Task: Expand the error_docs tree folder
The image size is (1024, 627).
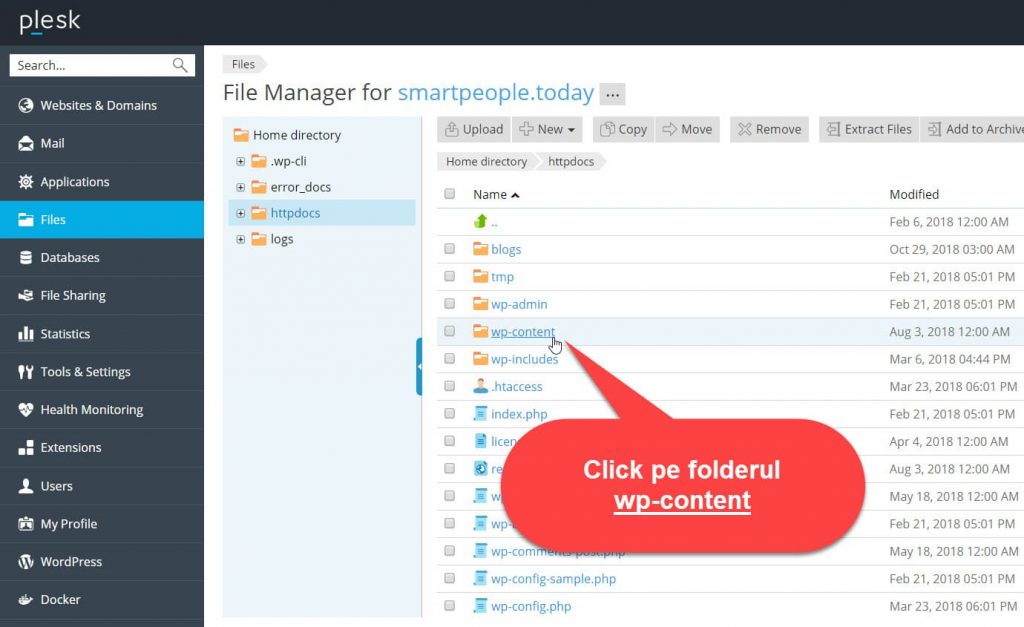Action: pos(240,187)
